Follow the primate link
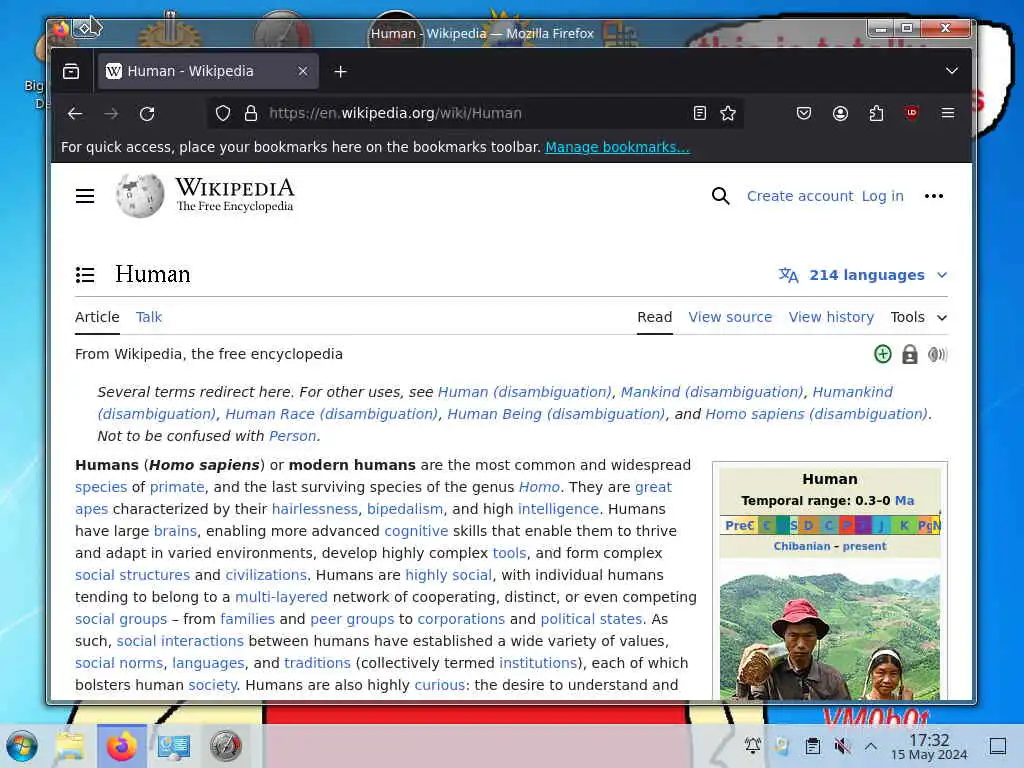The width and height of the screenshot is (1024, 768). coord(177,487)
